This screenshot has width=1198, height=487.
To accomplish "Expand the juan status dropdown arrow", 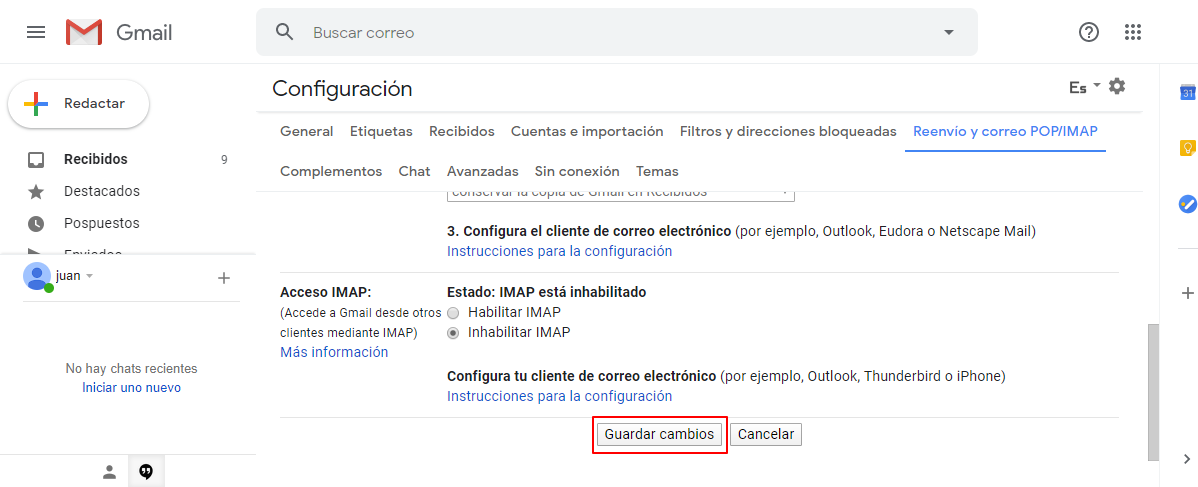I will [89, 276].
